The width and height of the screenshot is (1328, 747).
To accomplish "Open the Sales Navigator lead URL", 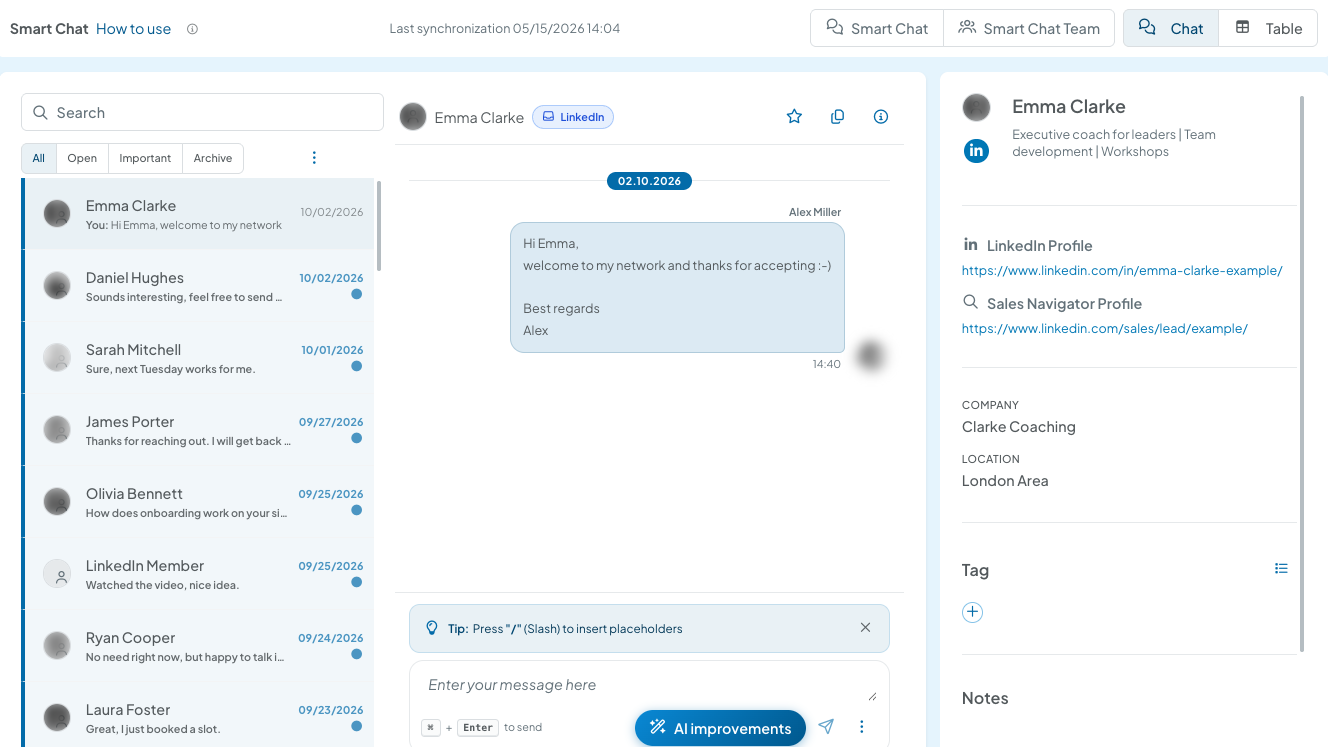I will 1105,329.
